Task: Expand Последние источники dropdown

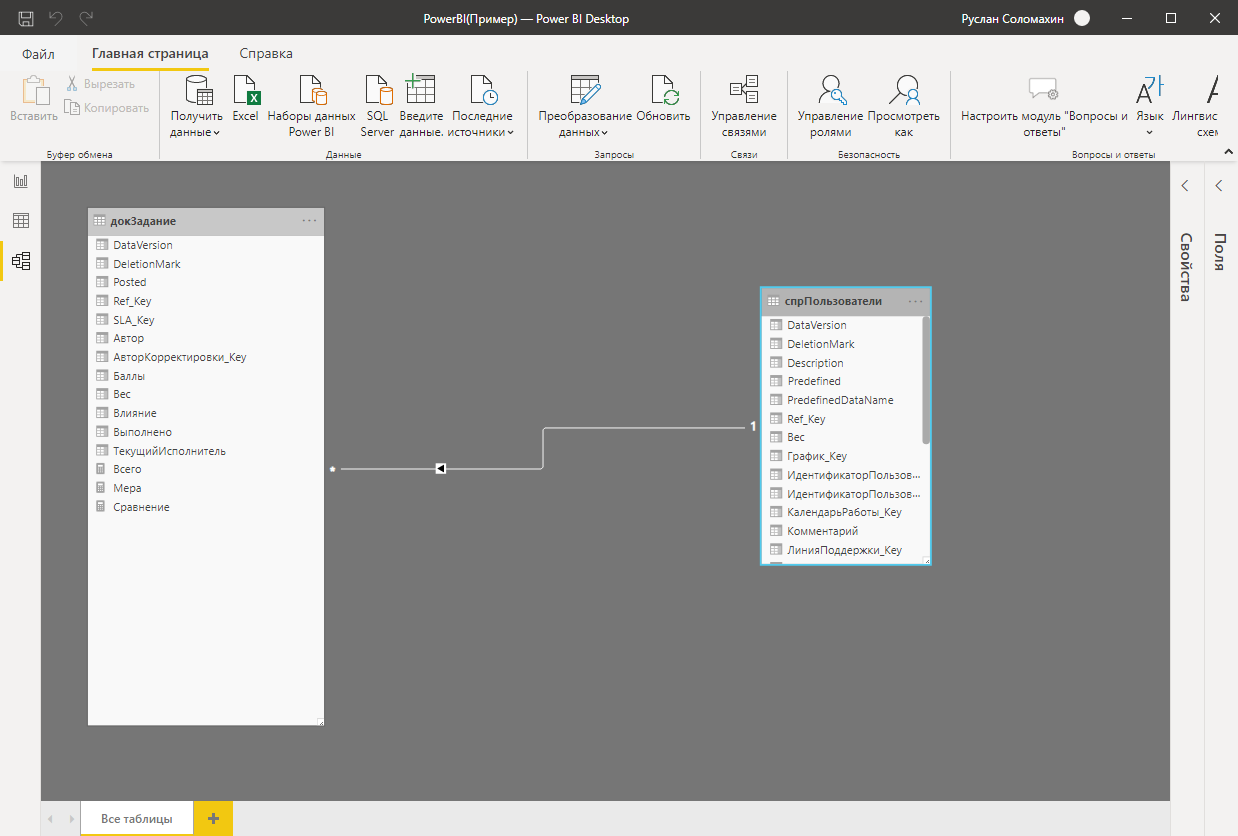Action: (x=510, y=132)
